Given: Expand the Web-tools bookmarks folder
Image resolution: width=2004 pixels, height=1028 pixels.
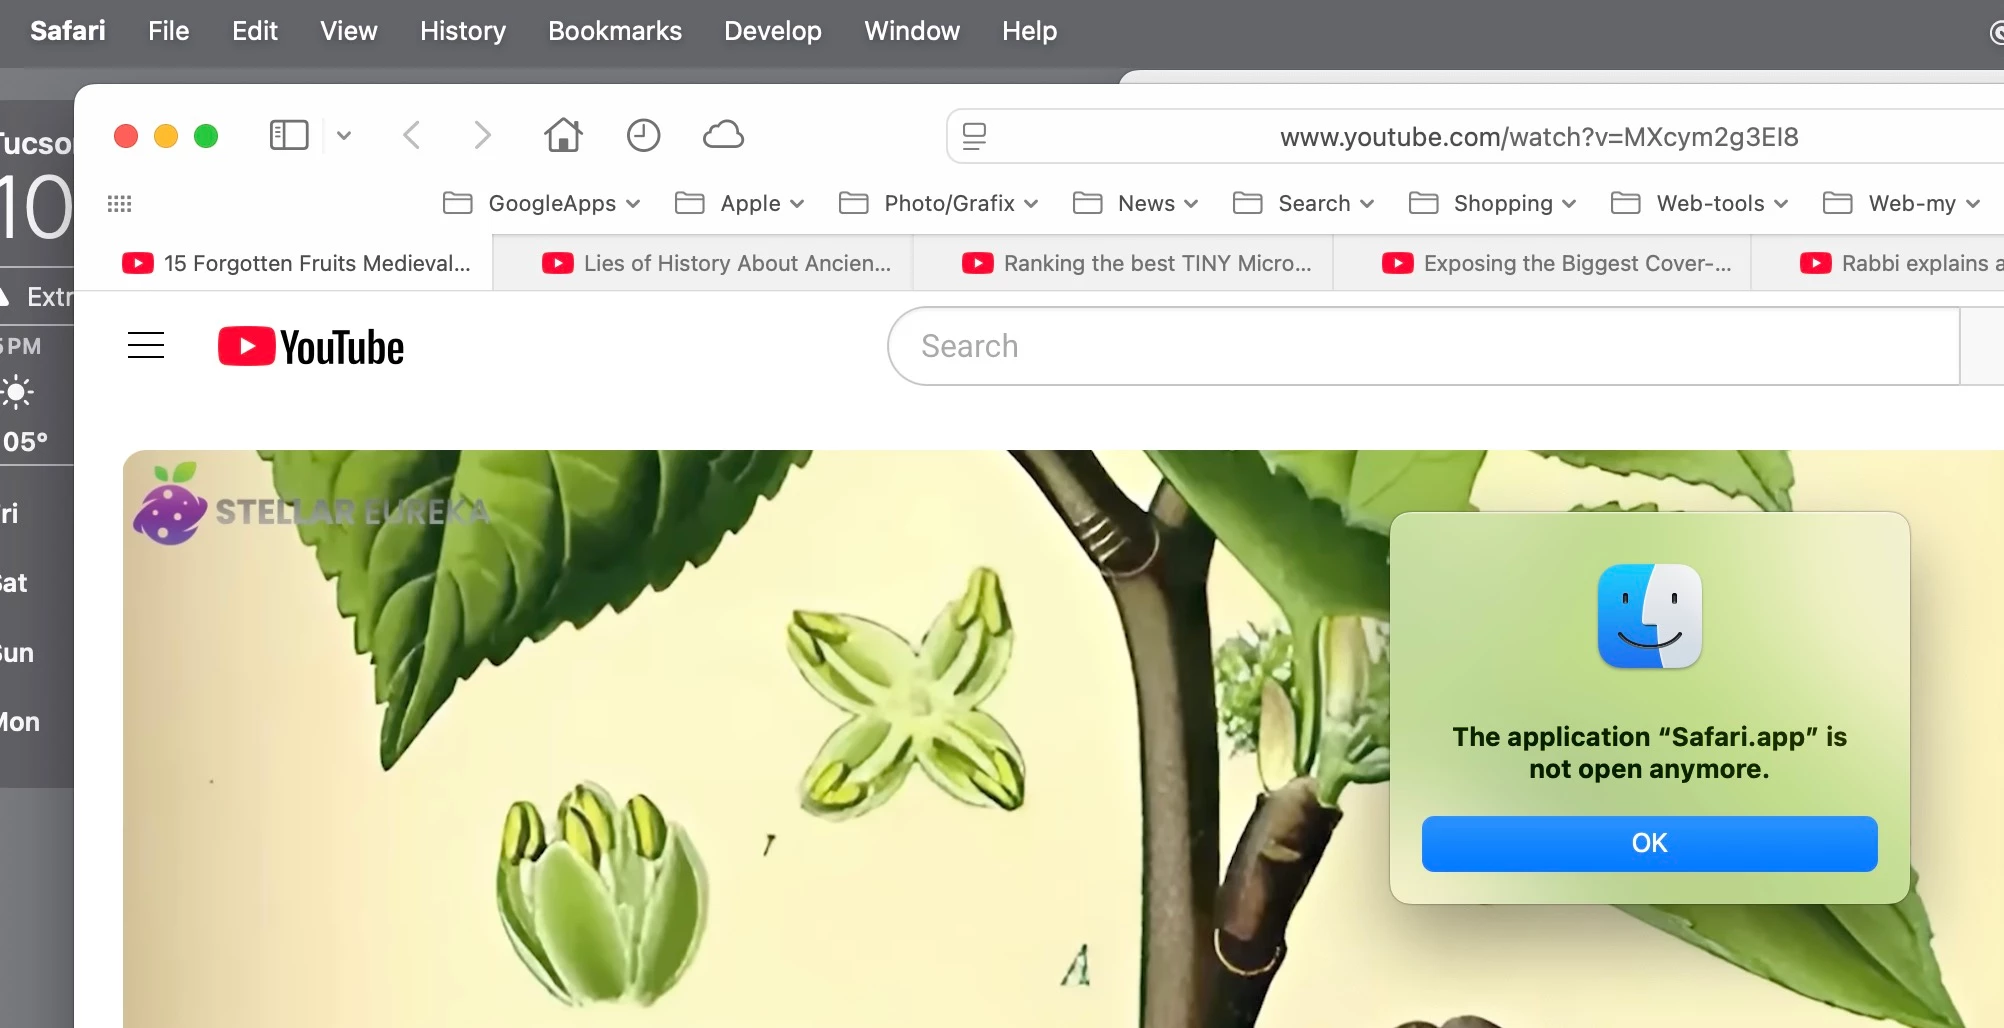Looking at the screenshot, I should pos(1700,204).
